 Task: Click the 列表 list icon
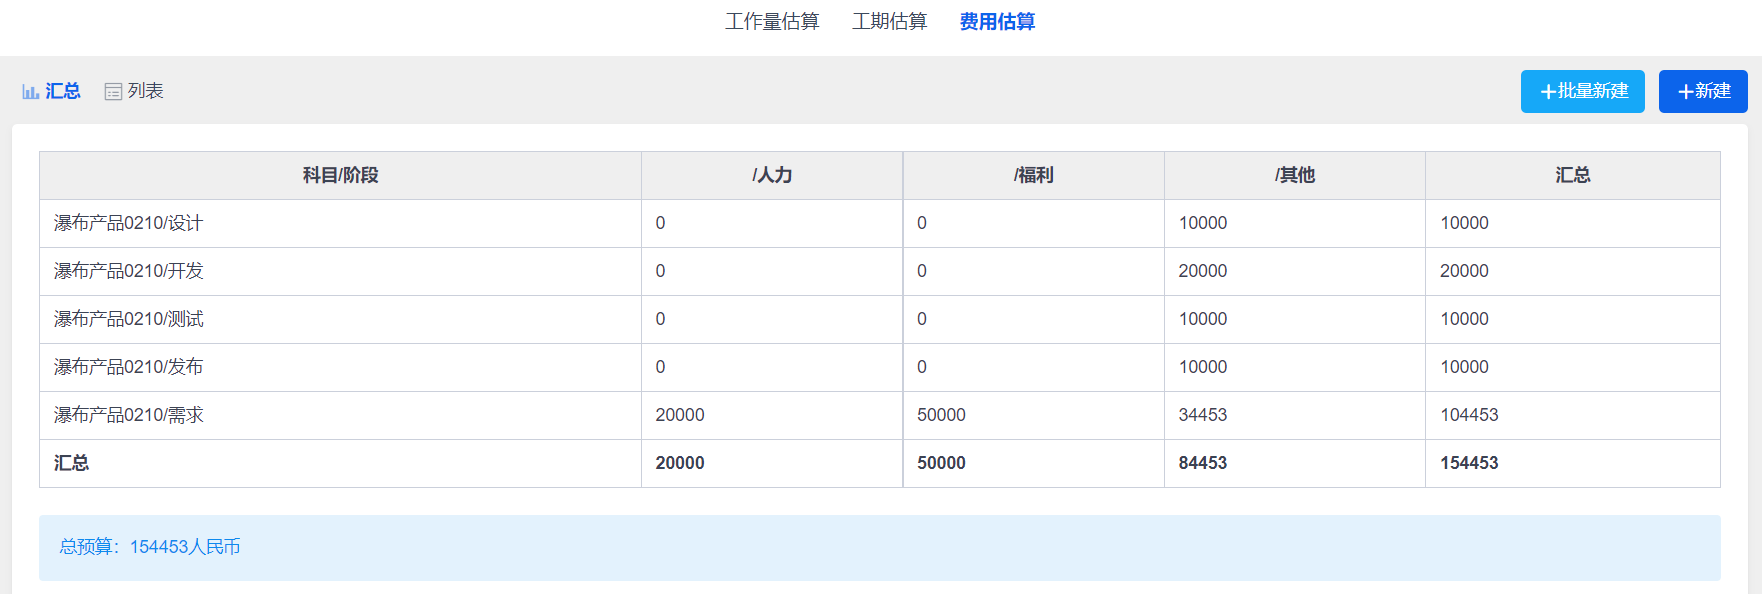[x=113, y=92]
